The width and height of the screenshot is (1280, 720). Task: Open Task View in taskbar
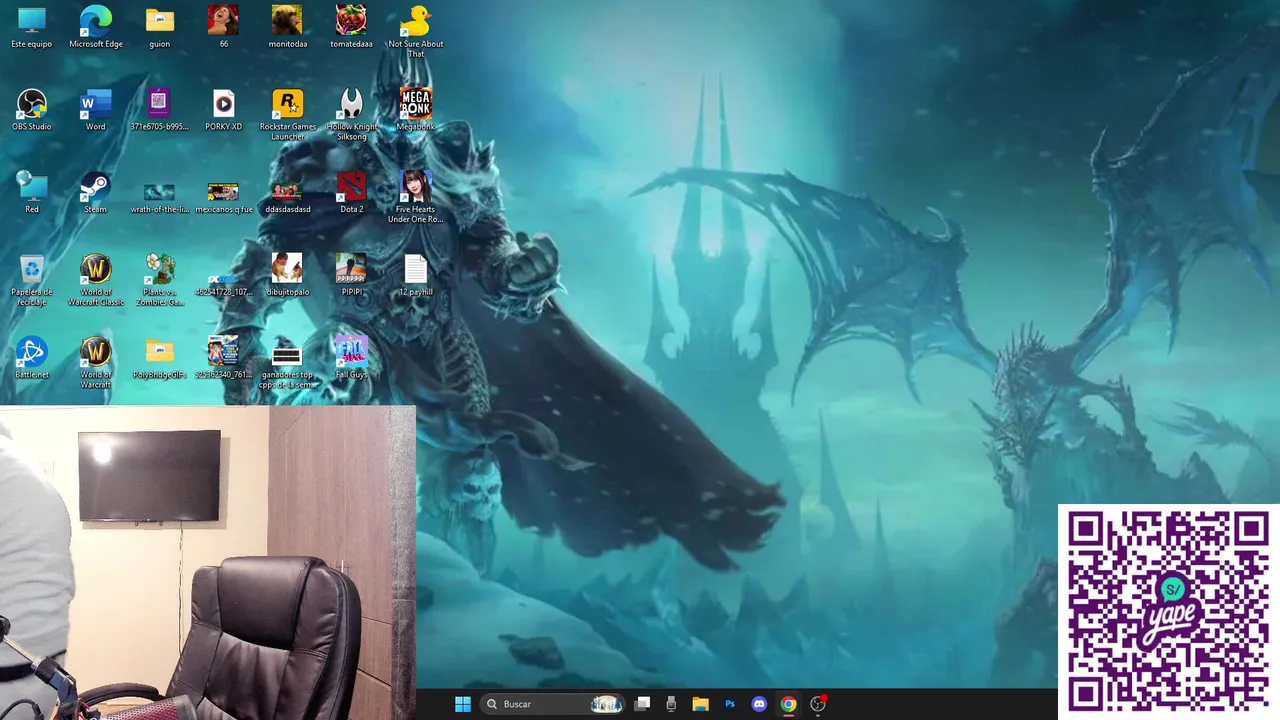[x=642, y=704]
